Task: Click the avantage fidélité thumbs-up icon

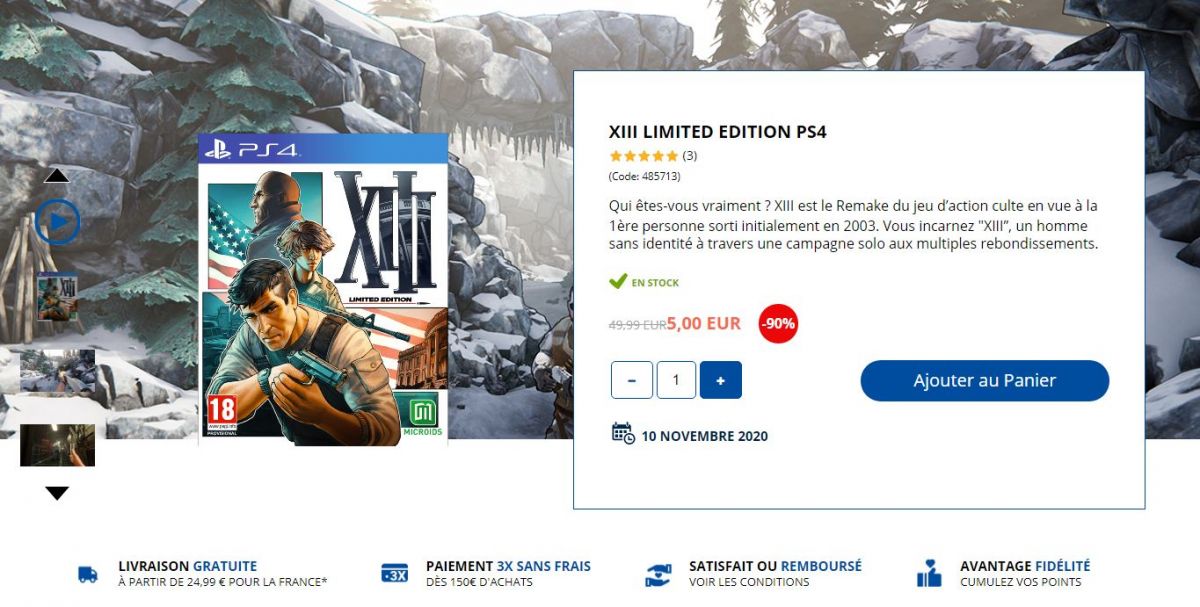Action: pos(929,573)
